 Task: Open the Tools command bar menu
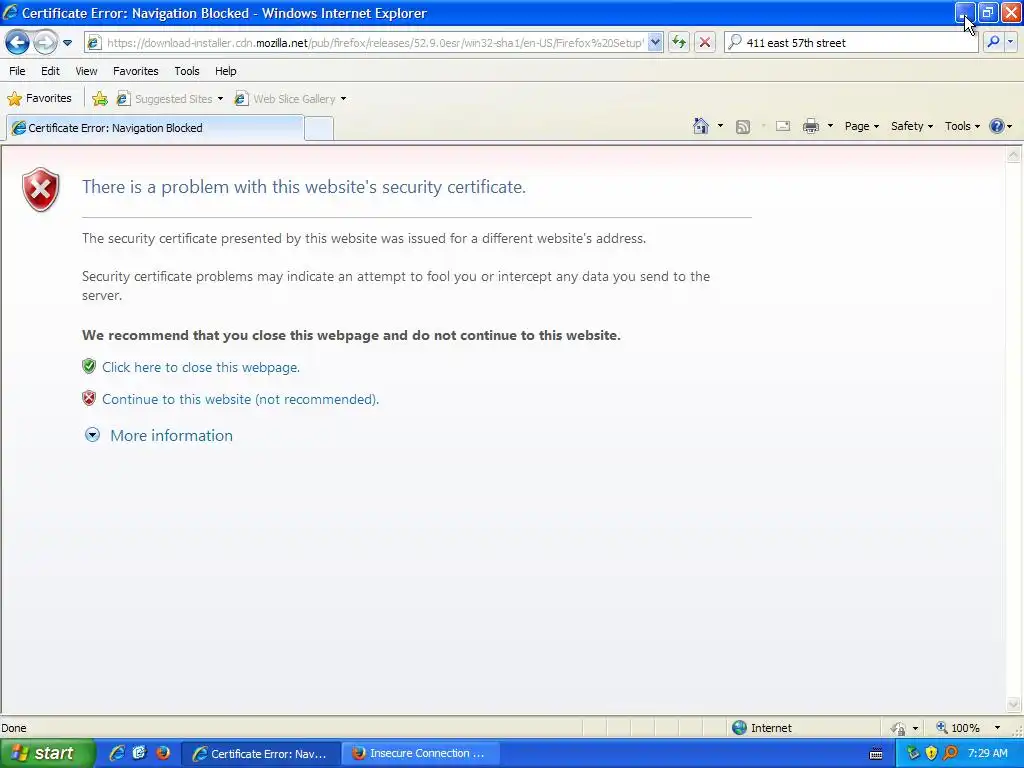(x=962, y=126)
